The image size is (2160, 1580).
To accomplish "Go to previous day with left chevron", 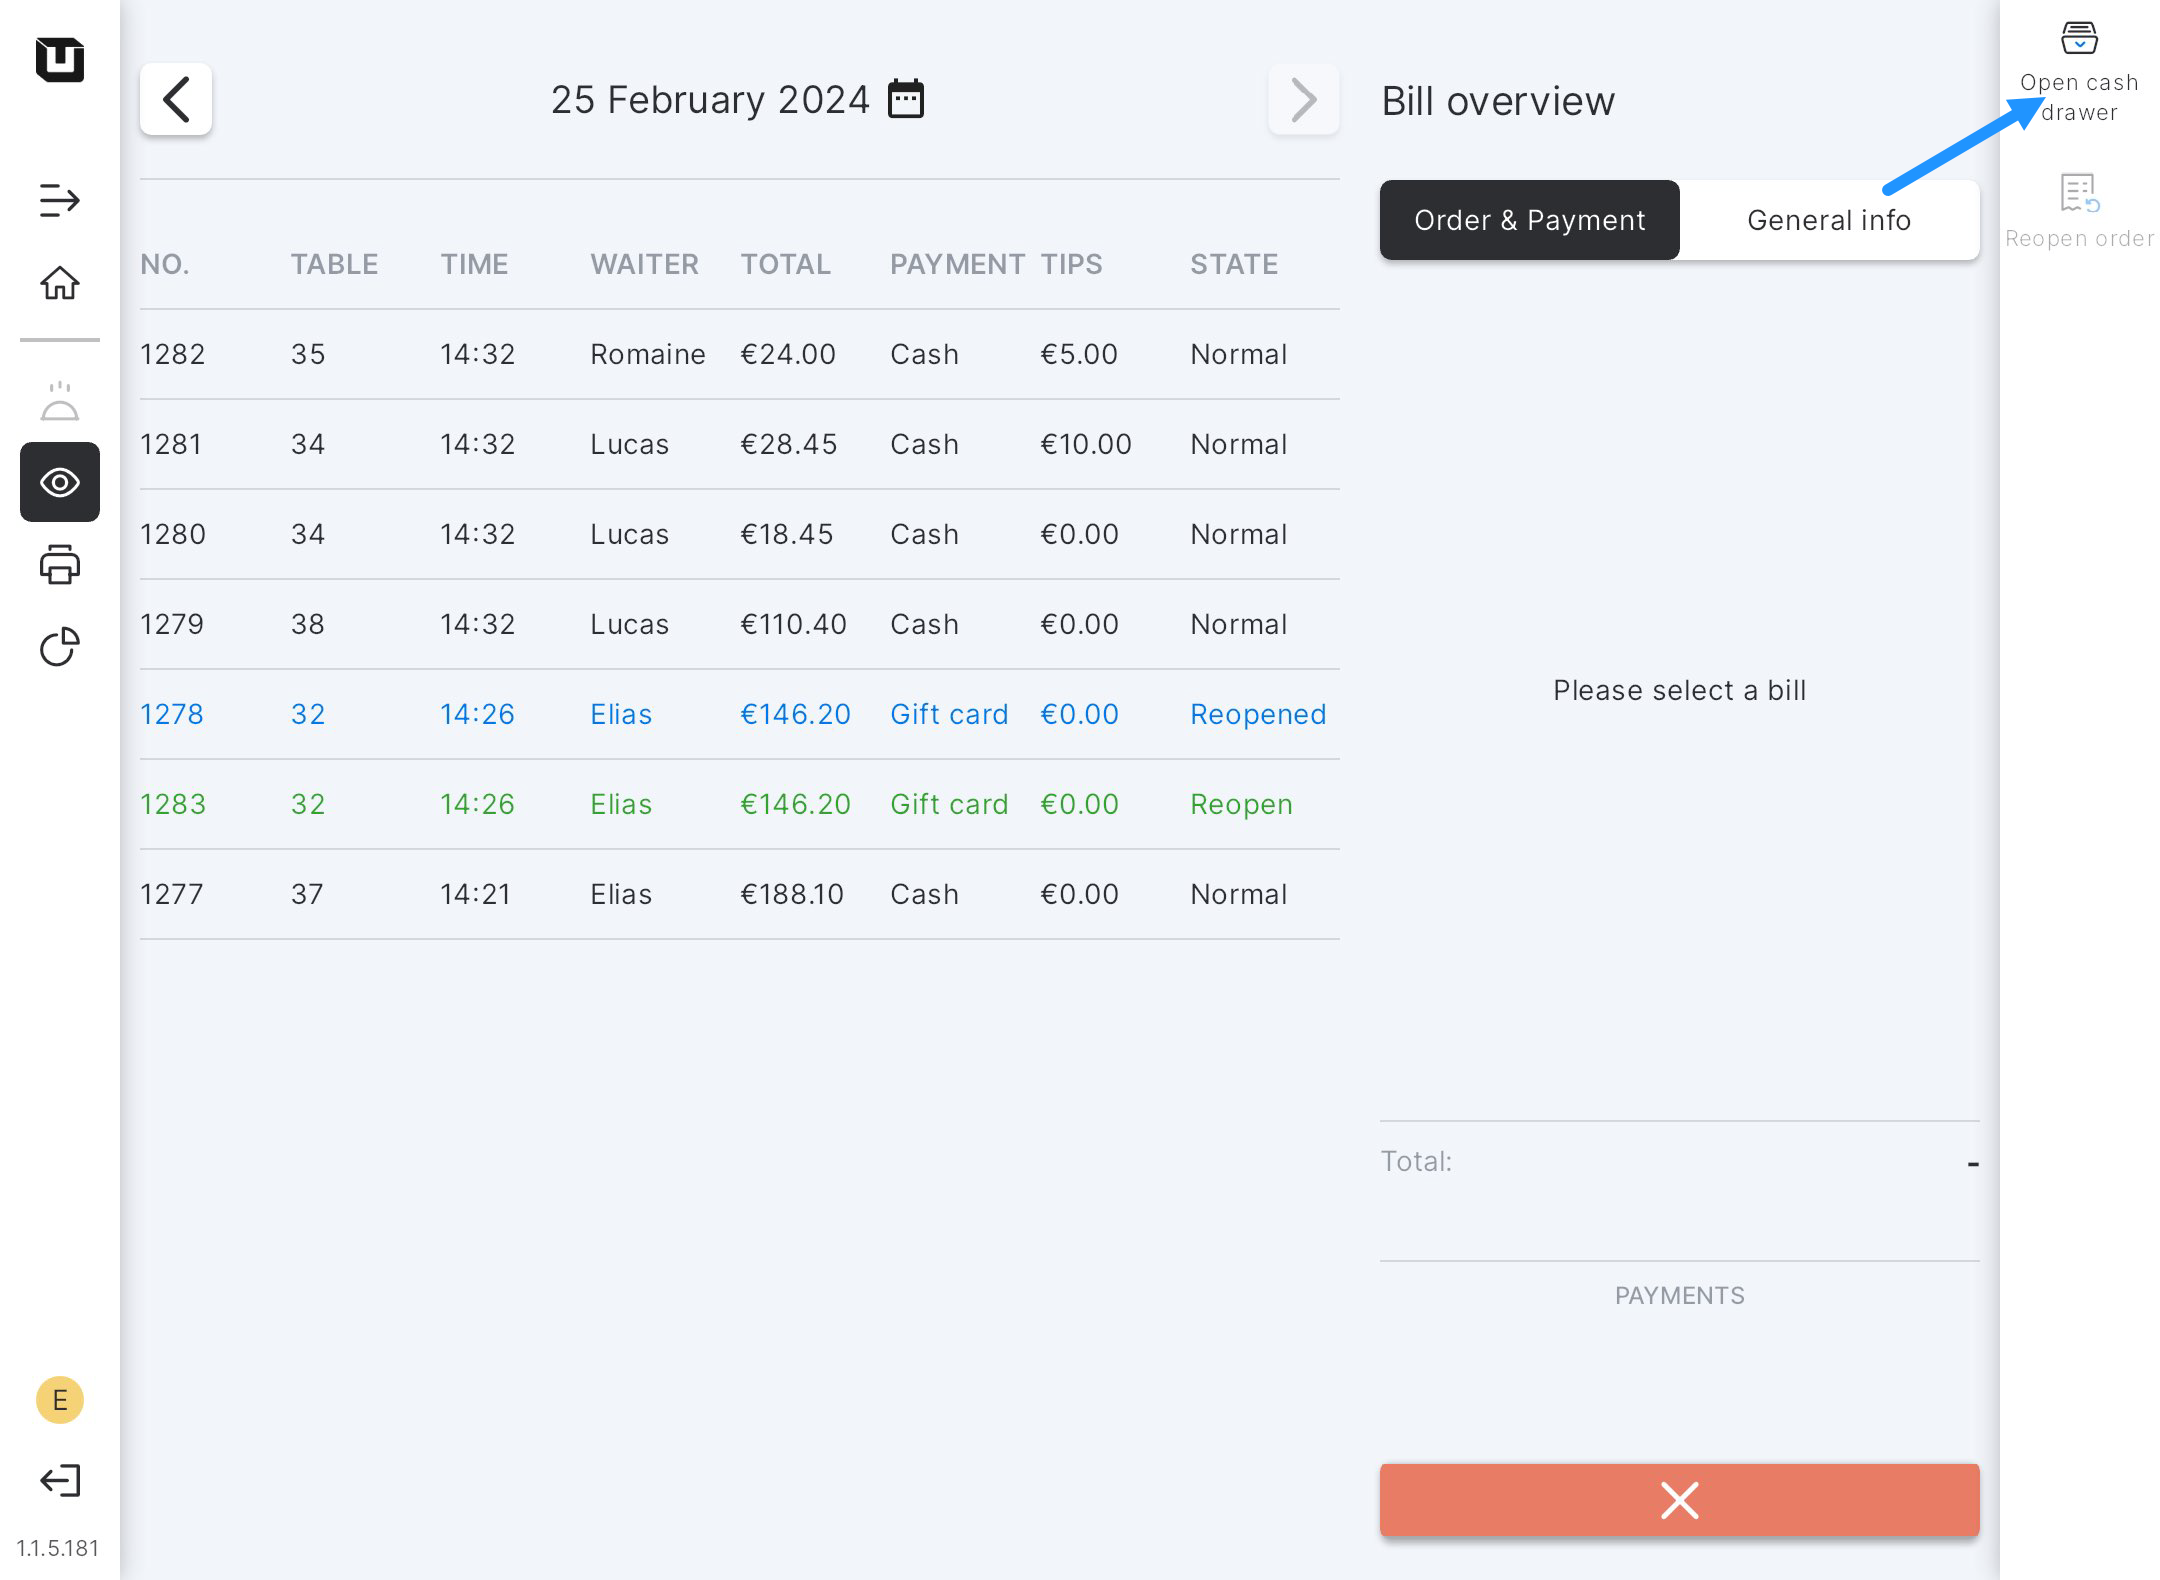I will (176, 99).
